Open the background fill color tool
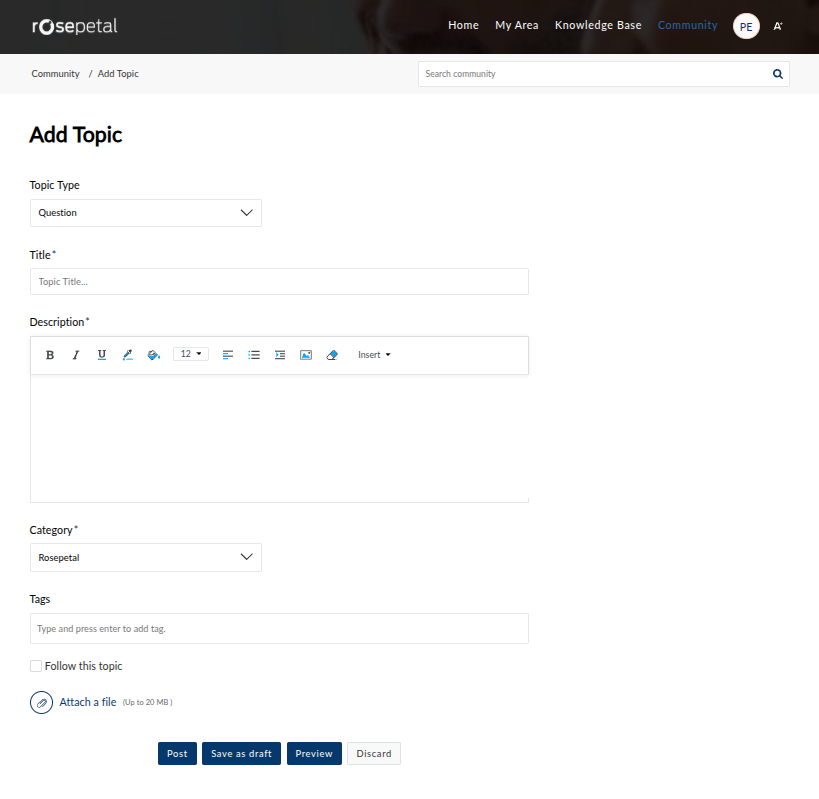 (x=153, y=355)
